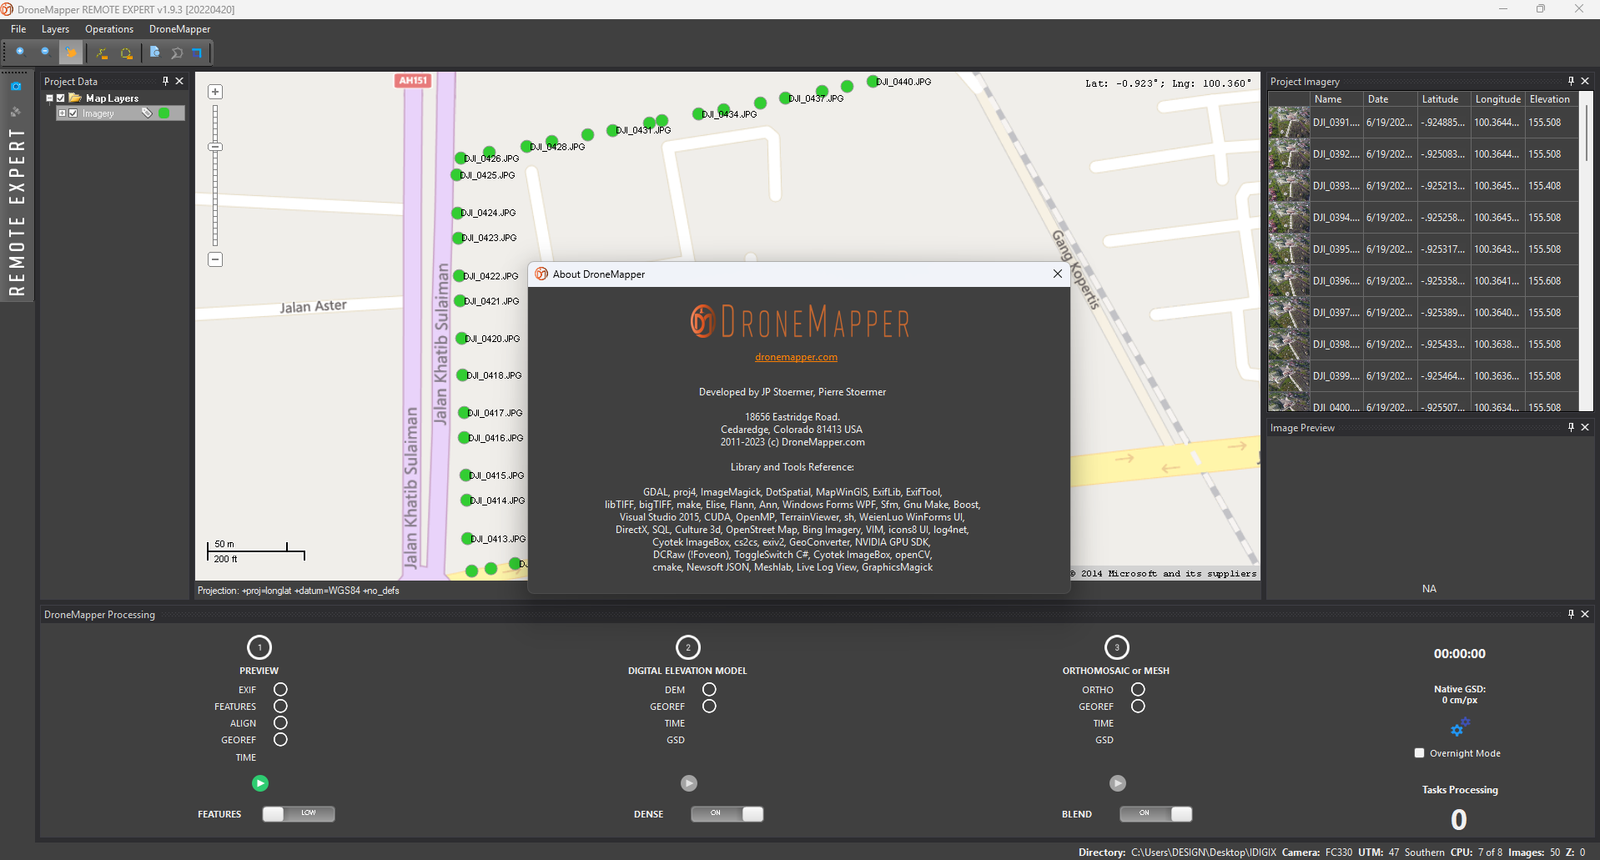Image resolution: width=1600 pixels, height=860 pixels.
Task: Click the step 2 circle icon
Action: click(x=688, y=647)
